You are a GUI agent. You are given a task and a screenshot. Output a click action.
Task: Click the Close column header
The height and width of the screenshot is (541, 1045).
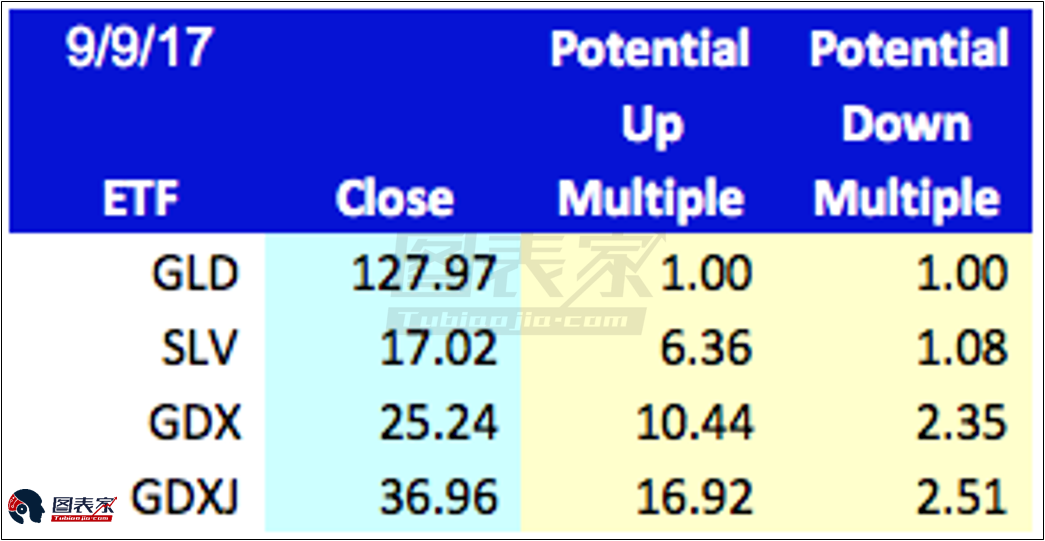tap(395, 198)
